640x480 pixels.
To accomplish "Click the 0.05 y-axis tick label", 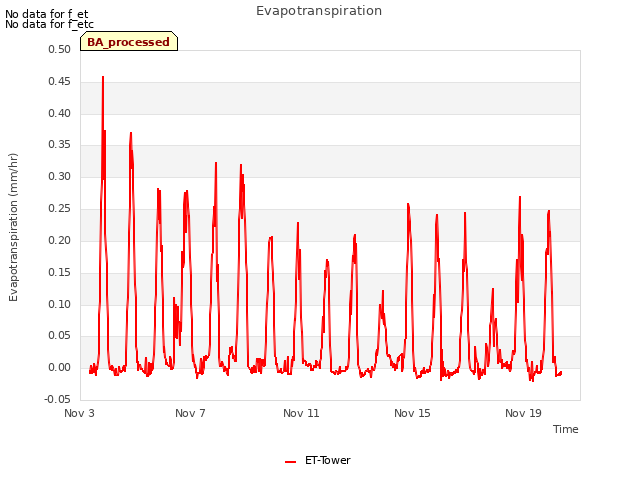I will [x=60, y=336].
